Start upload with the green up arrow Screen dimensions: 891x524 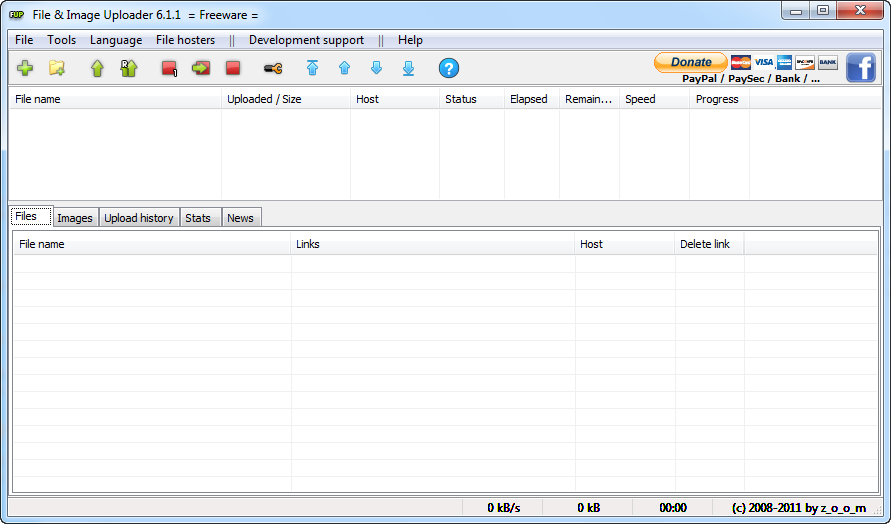(97, 68)
